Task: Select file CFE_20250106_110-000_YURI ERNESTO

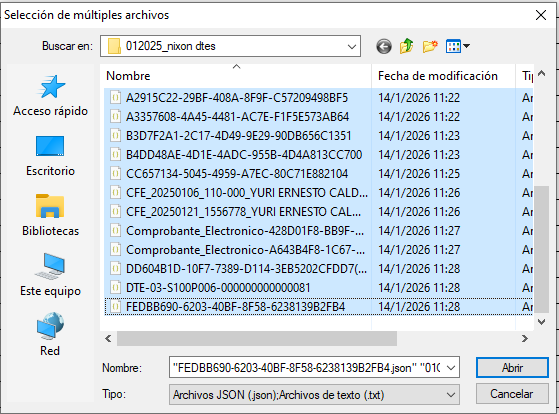Action: pos(247,193)
